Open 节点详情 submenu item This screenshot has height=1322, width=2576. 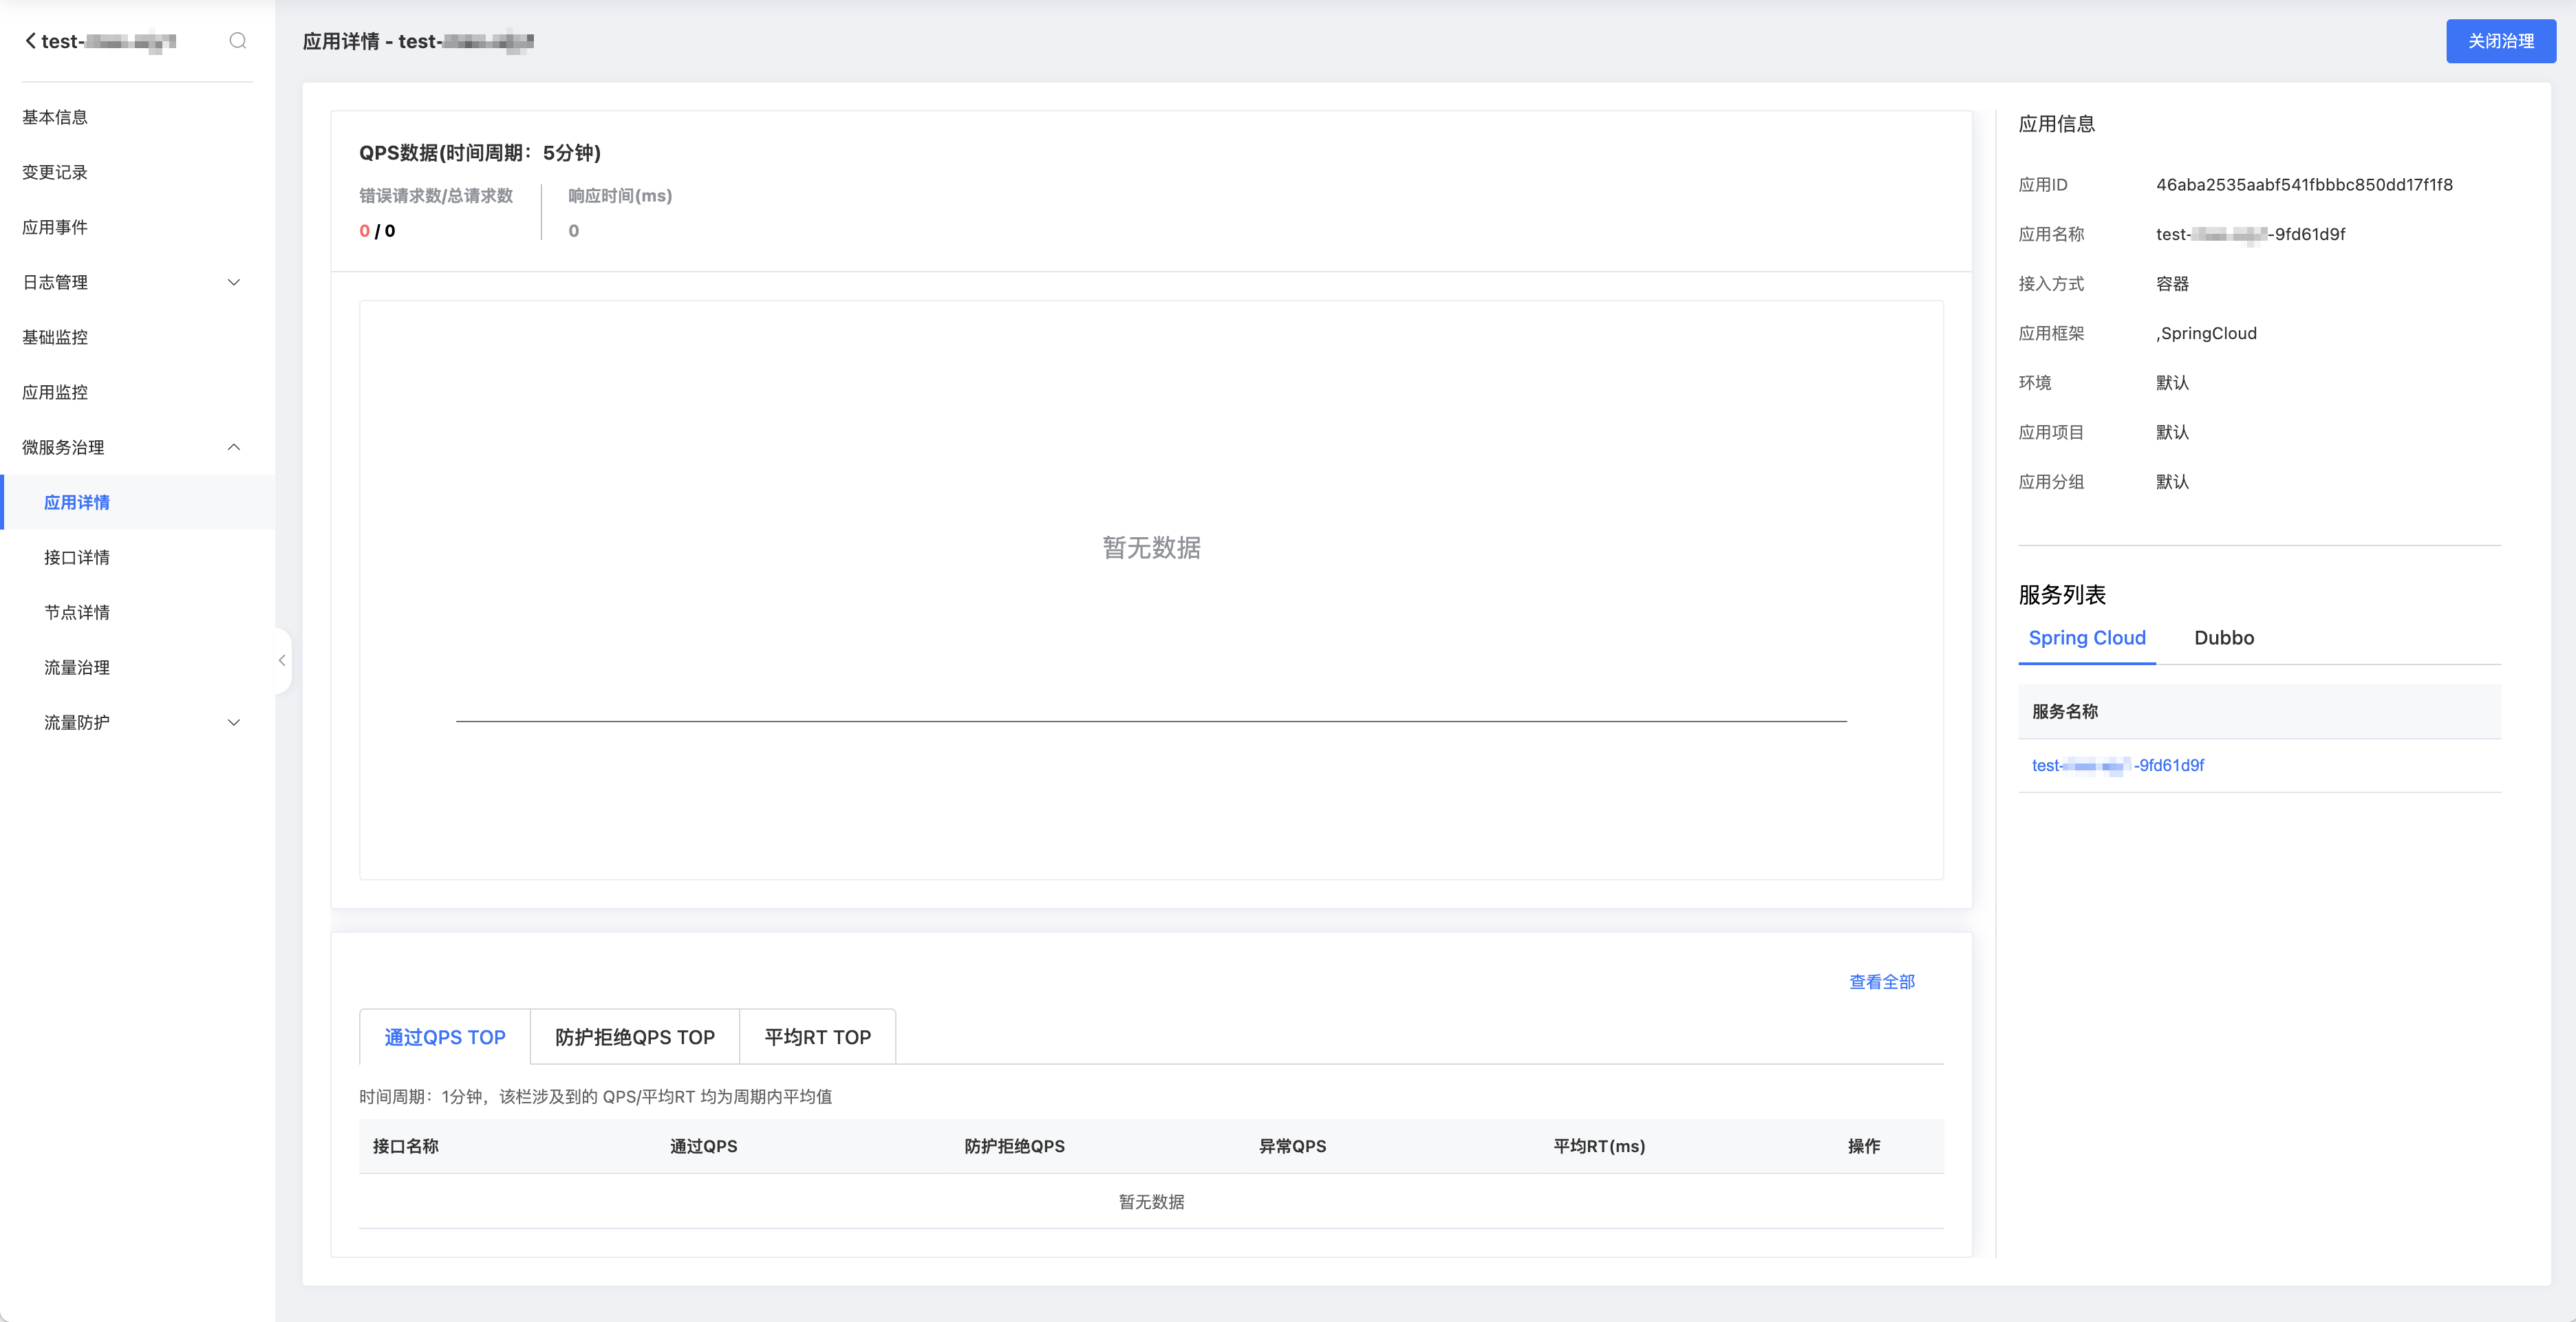[77, 612]
